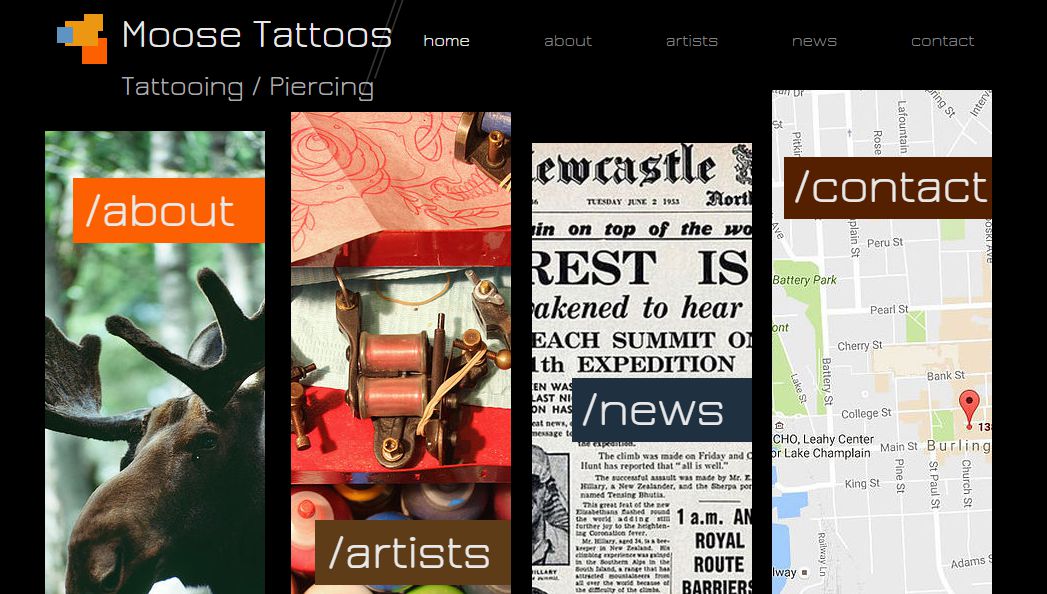This screenshot has height=594, width=1047.
Task: Click the Battery Park label on map
Action: point(804,280)
